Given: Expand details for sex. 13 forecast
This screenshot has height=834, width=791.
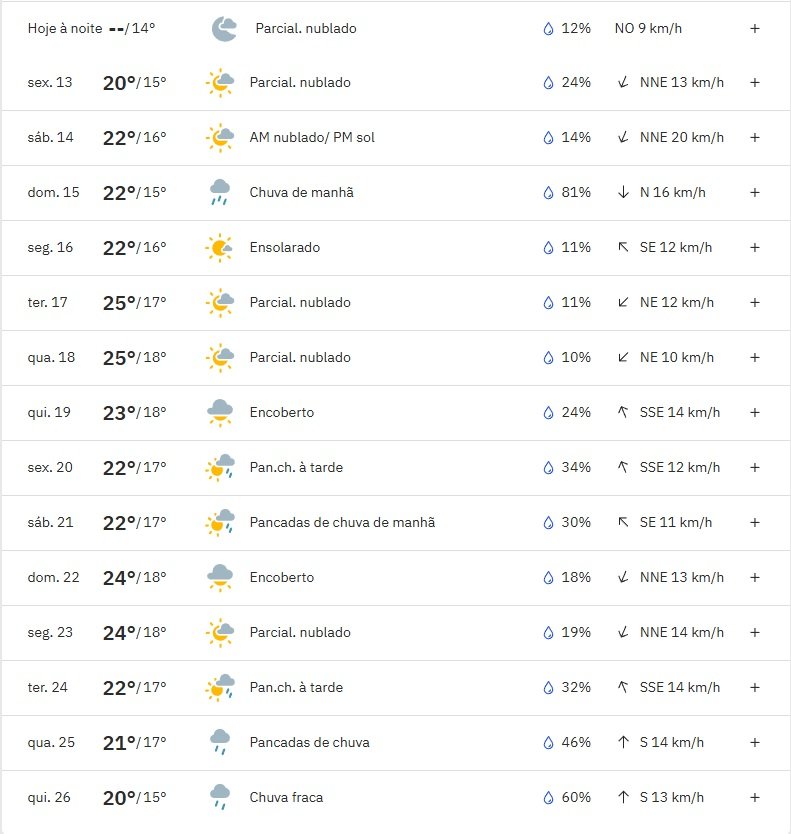Looking at the screenshot, I should [754, 82].
